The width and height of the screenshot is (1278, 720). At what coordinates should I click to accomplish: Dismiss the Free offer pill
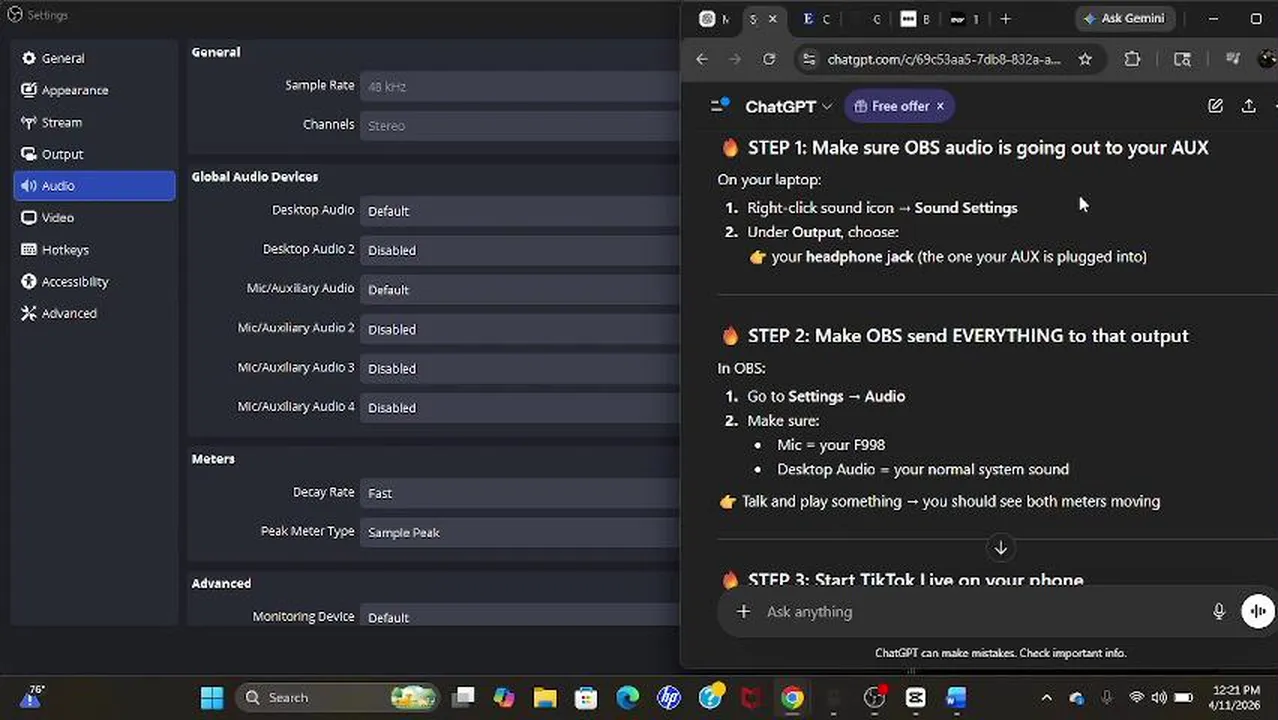pos(940,106)
